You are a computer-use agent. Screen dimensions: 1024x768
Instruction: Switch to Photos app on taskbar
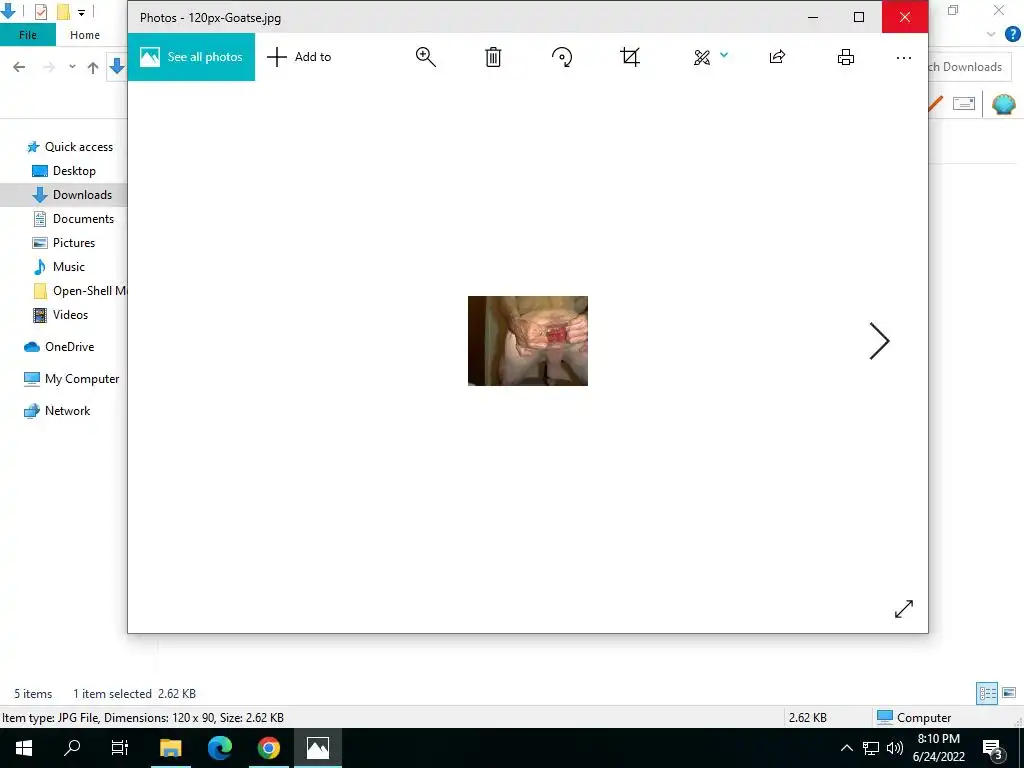pos(318,748)
